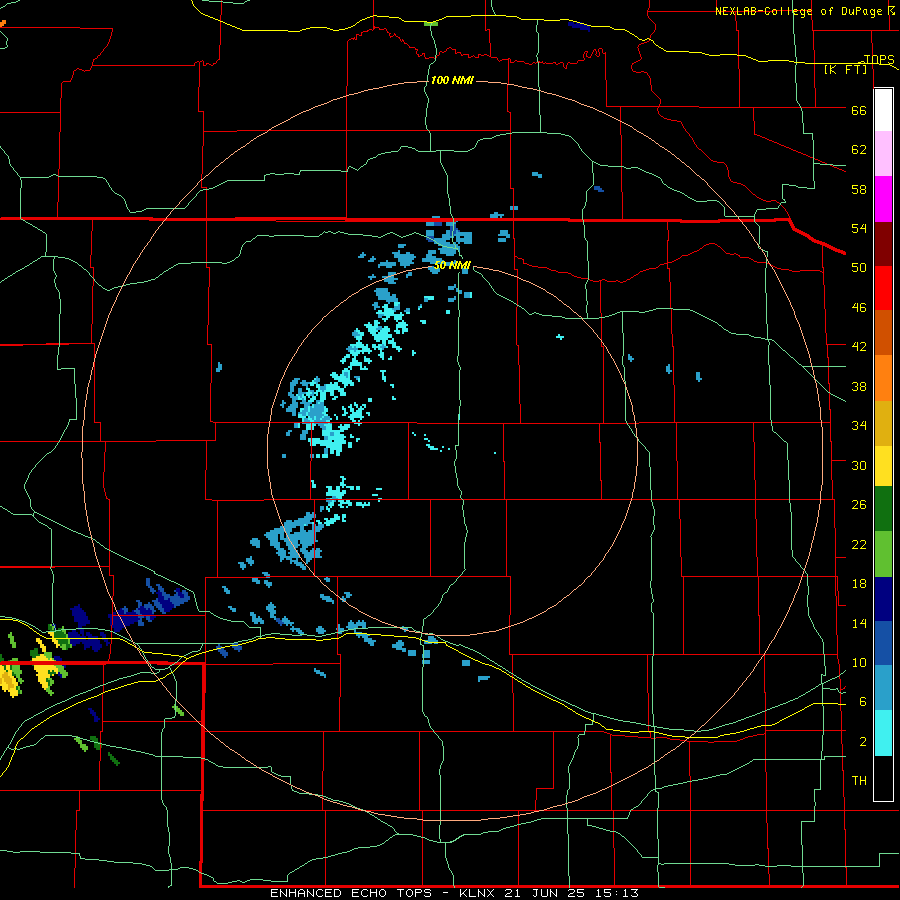Click the '38' legend value
Image resolution: width=900 pixels, height=900 pixels.
(x=859, y=387)
